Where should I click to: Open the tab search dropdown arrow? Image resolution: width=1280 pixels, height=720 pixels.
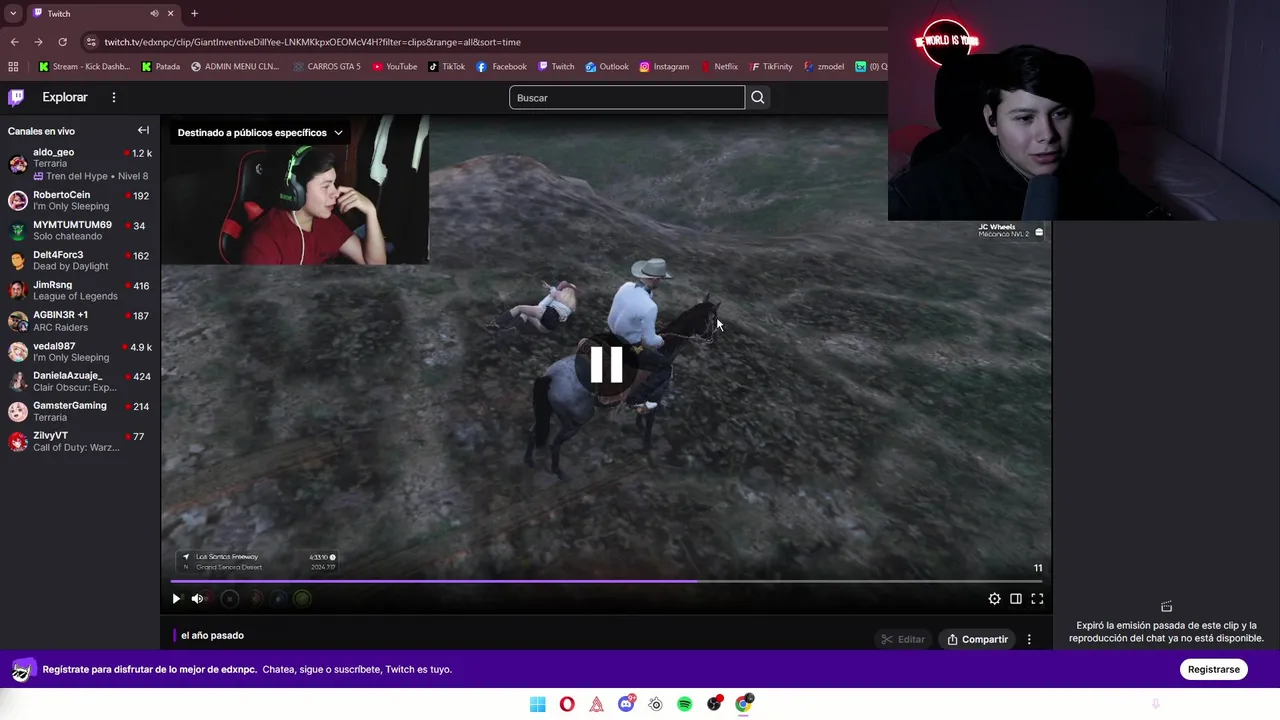click(x=12, y=13)
